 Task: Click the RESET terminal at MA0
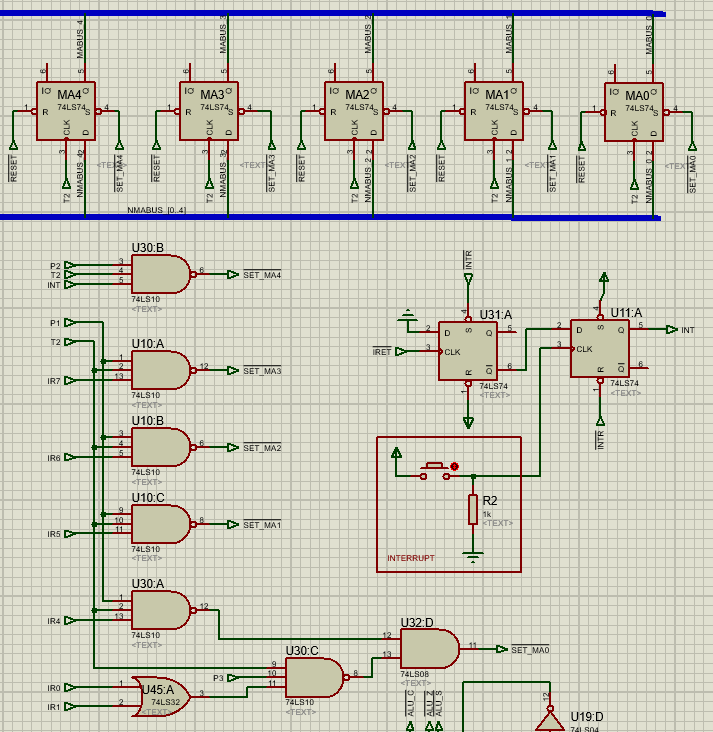click(x=582, y=146)
